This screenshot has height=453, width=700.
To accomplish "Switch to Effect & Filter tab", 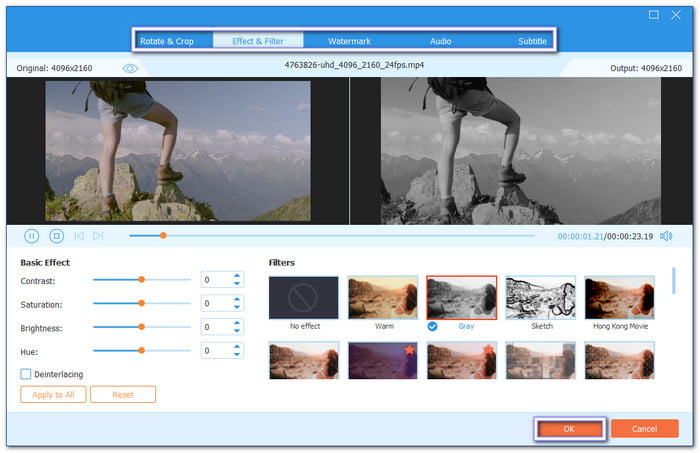I will 258,41.
